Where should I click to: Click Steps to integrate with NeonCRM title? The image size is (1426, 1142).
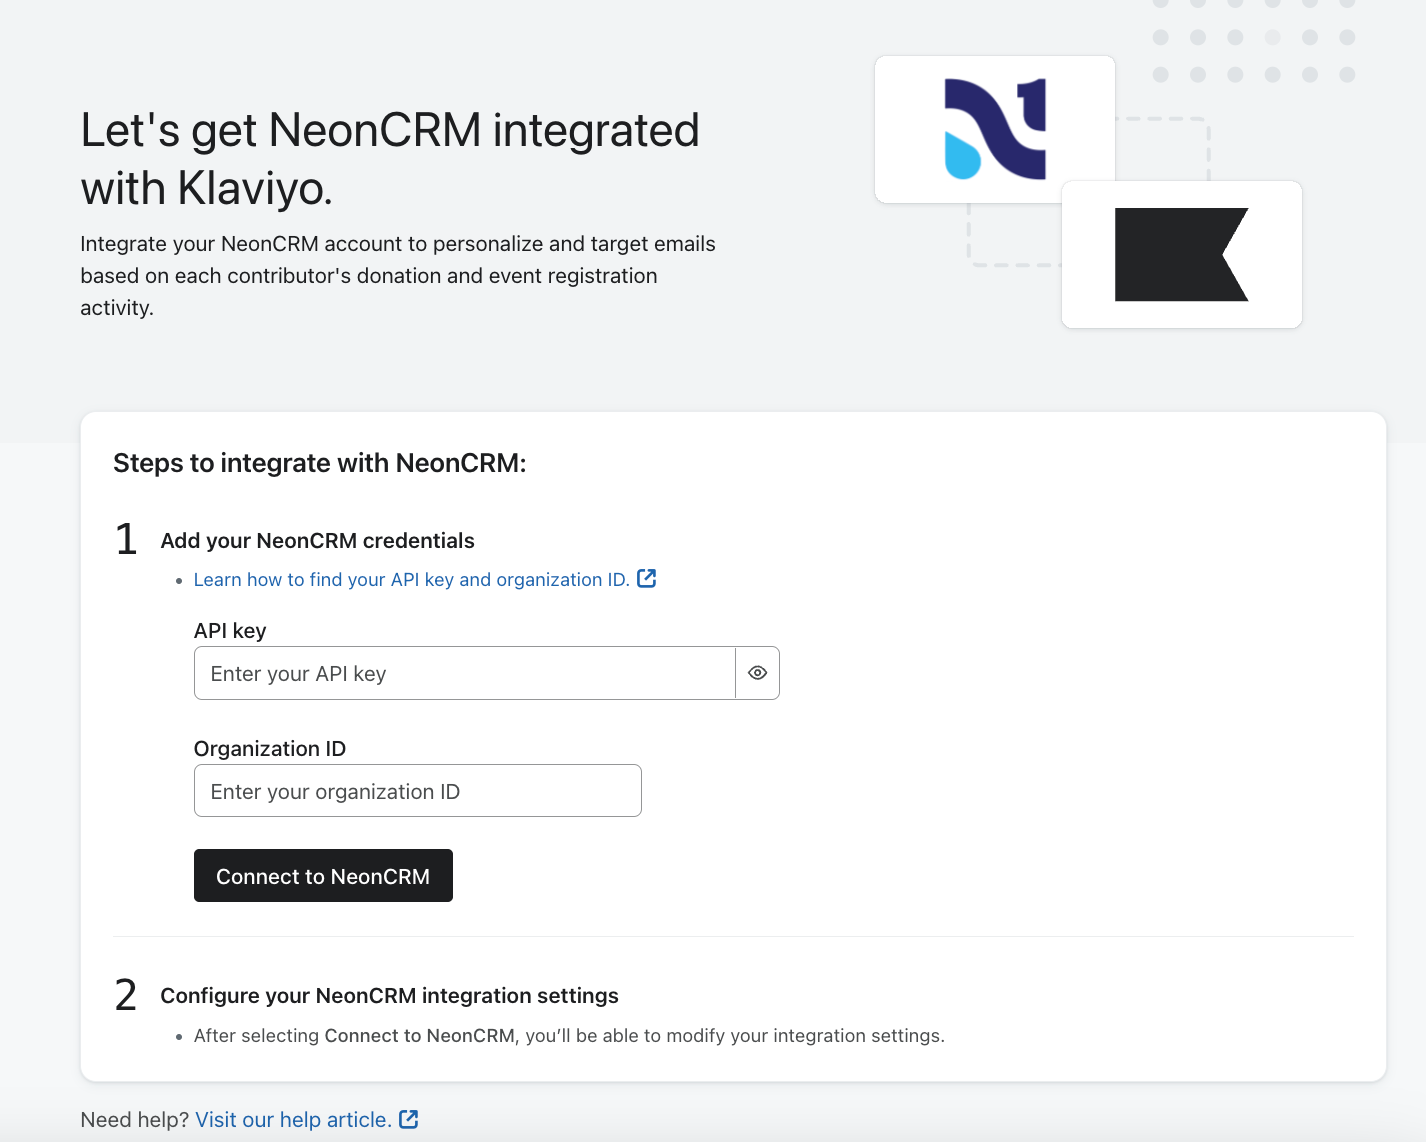coord(319,463)
